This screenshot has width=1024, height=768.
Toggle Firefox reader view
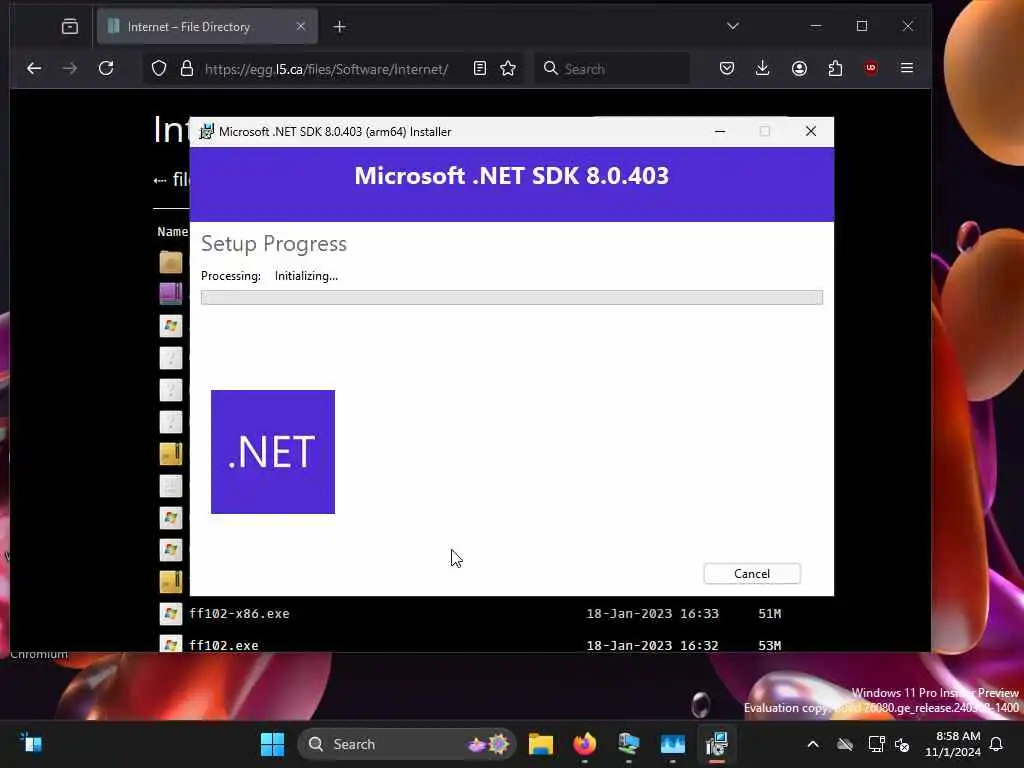(x=480, y=69)
